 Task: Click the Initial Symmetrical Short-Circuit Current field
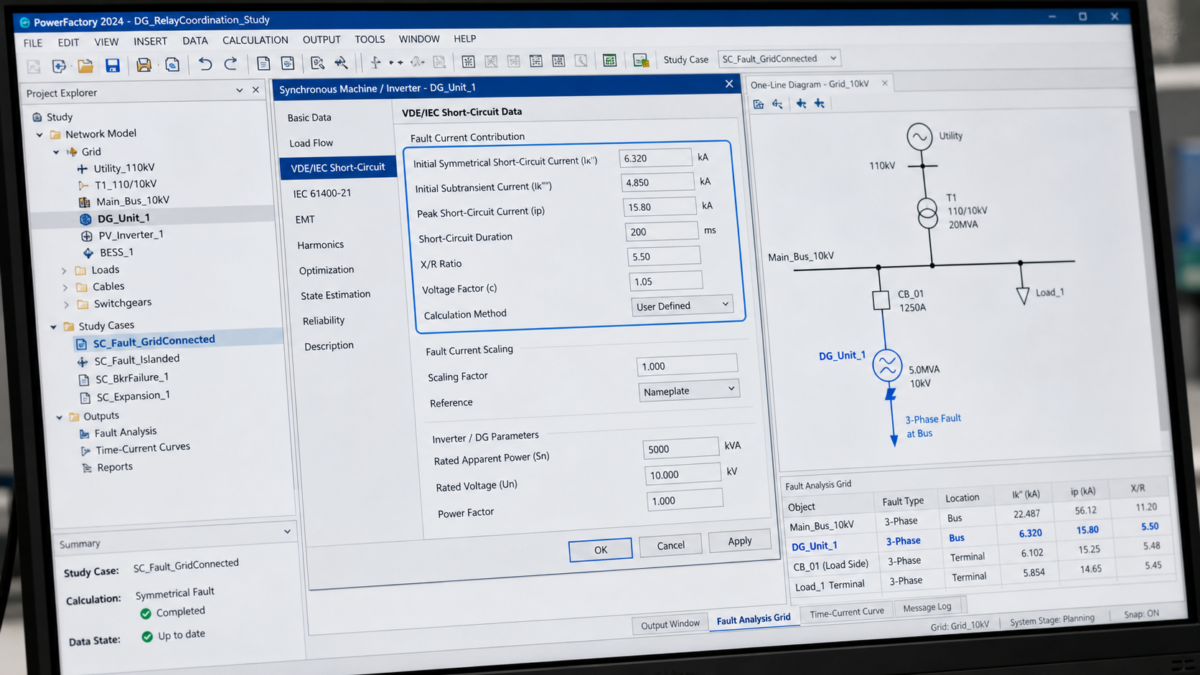coord(655,158)
